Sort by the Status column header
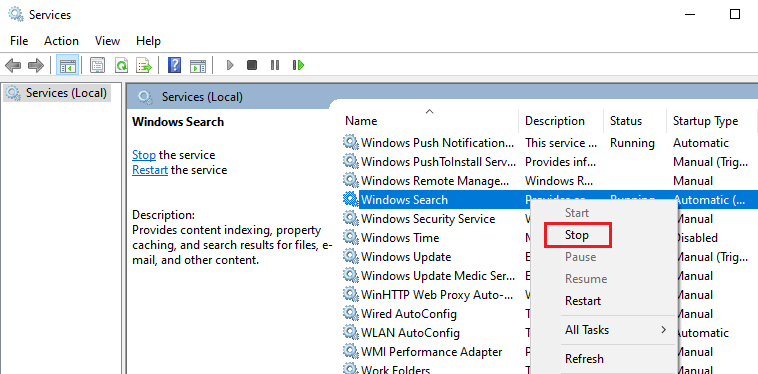This screenshot has height=374, width=758. point(635,120)
